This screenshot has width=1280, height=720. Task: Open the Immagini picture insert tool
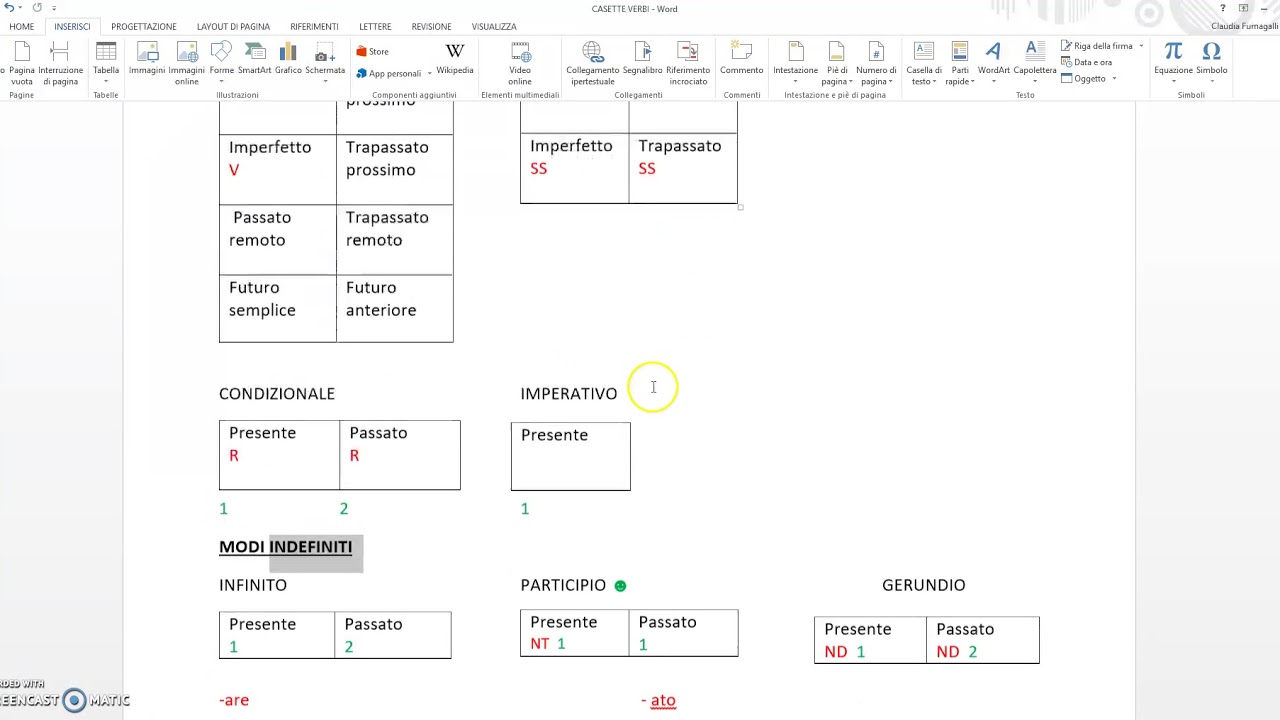[147, 60]
